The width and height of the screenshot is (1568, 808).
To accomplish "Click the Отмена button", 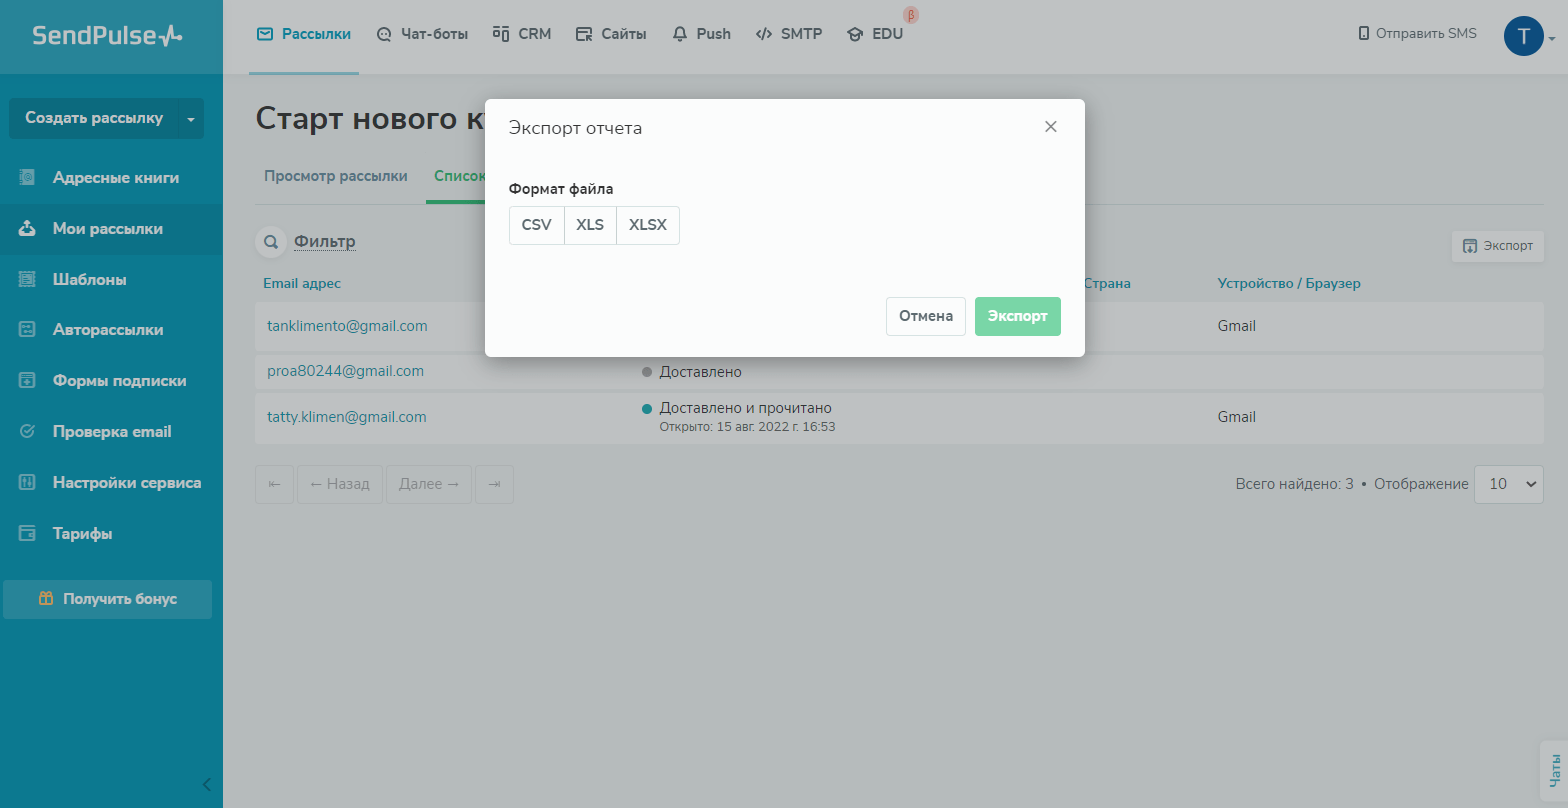I will point(925,316).
